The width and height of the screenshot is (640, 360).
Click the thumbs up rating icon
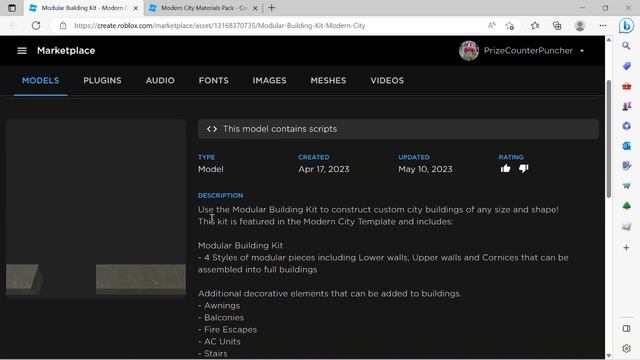[505, 169]
